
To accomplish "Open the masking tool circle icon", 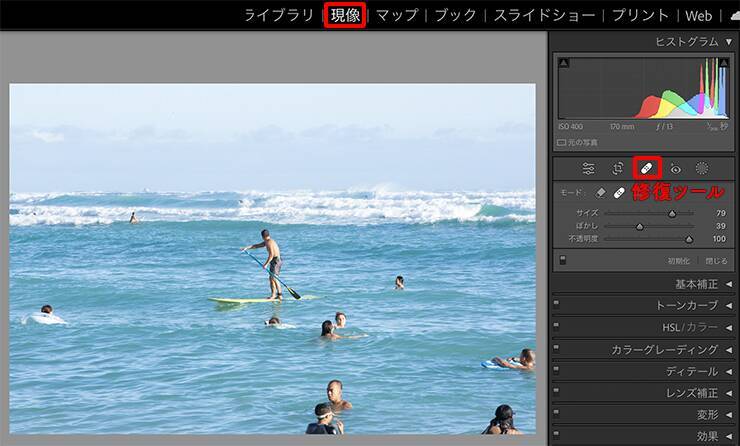I will (x=702, y=168).
